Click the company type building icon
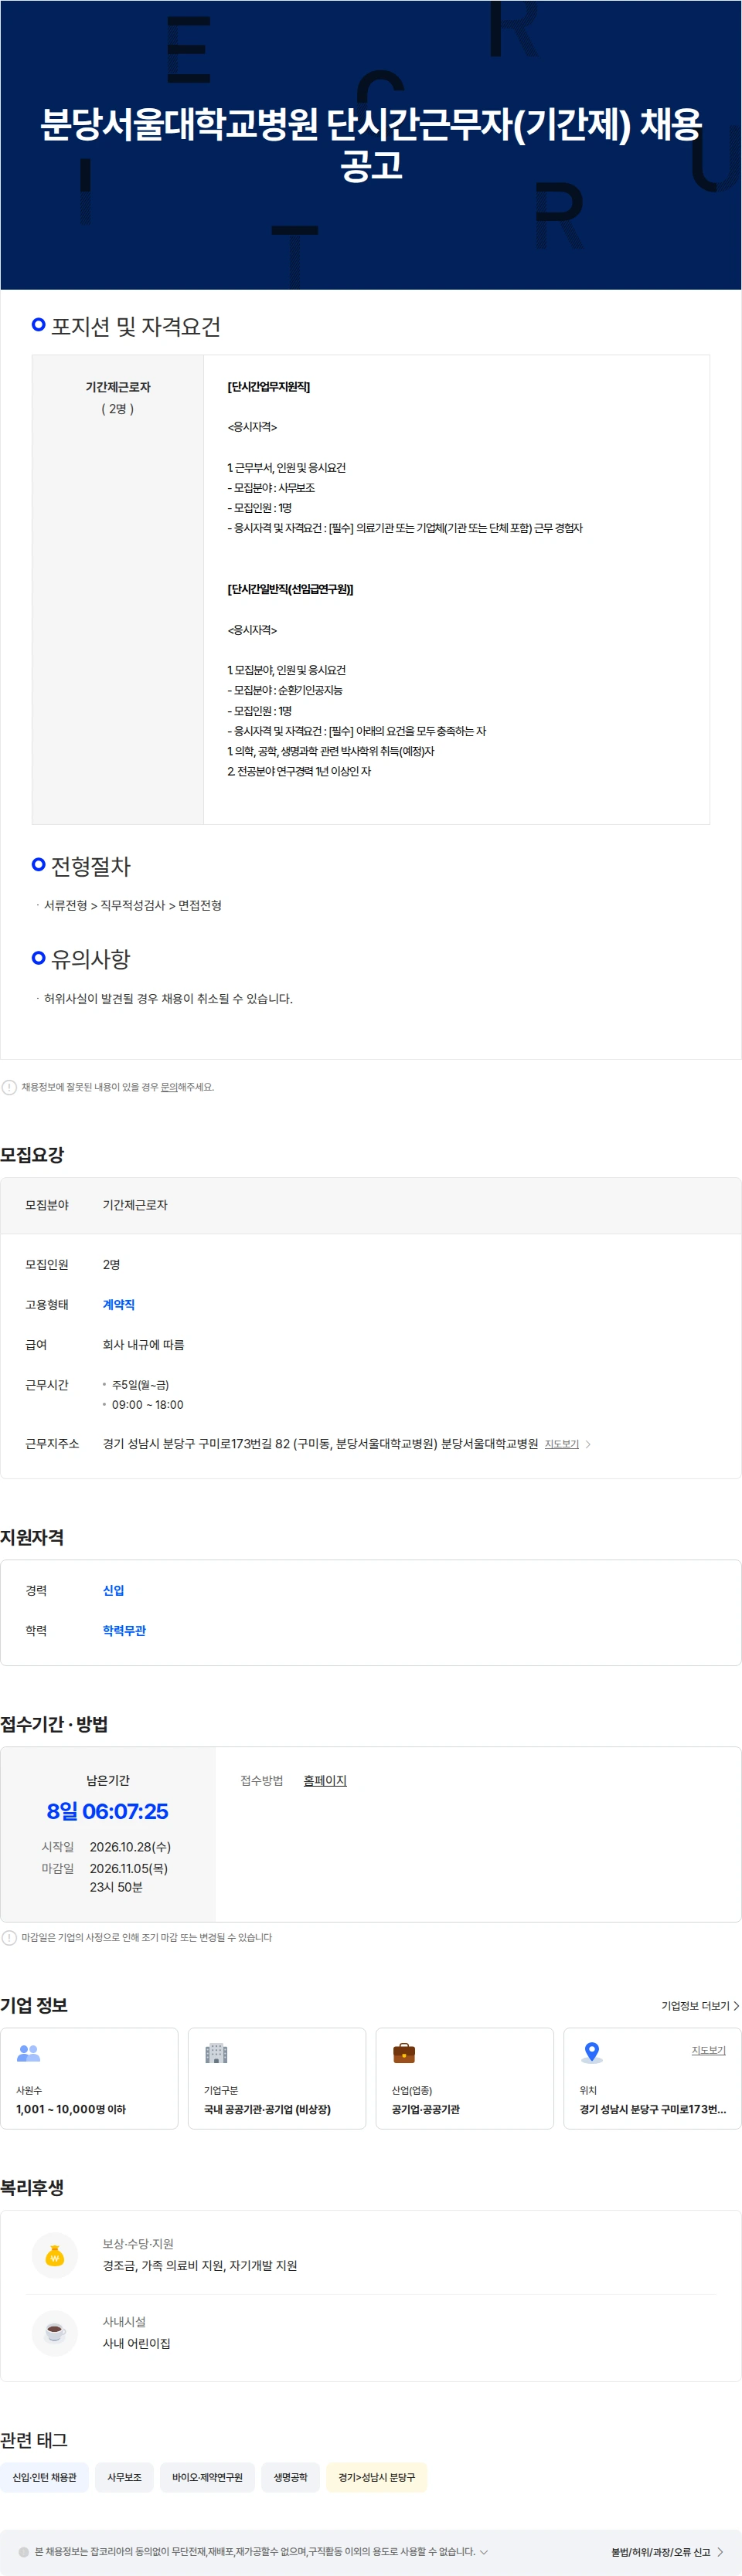742x2576 pixels. [x=216, y=2053]
